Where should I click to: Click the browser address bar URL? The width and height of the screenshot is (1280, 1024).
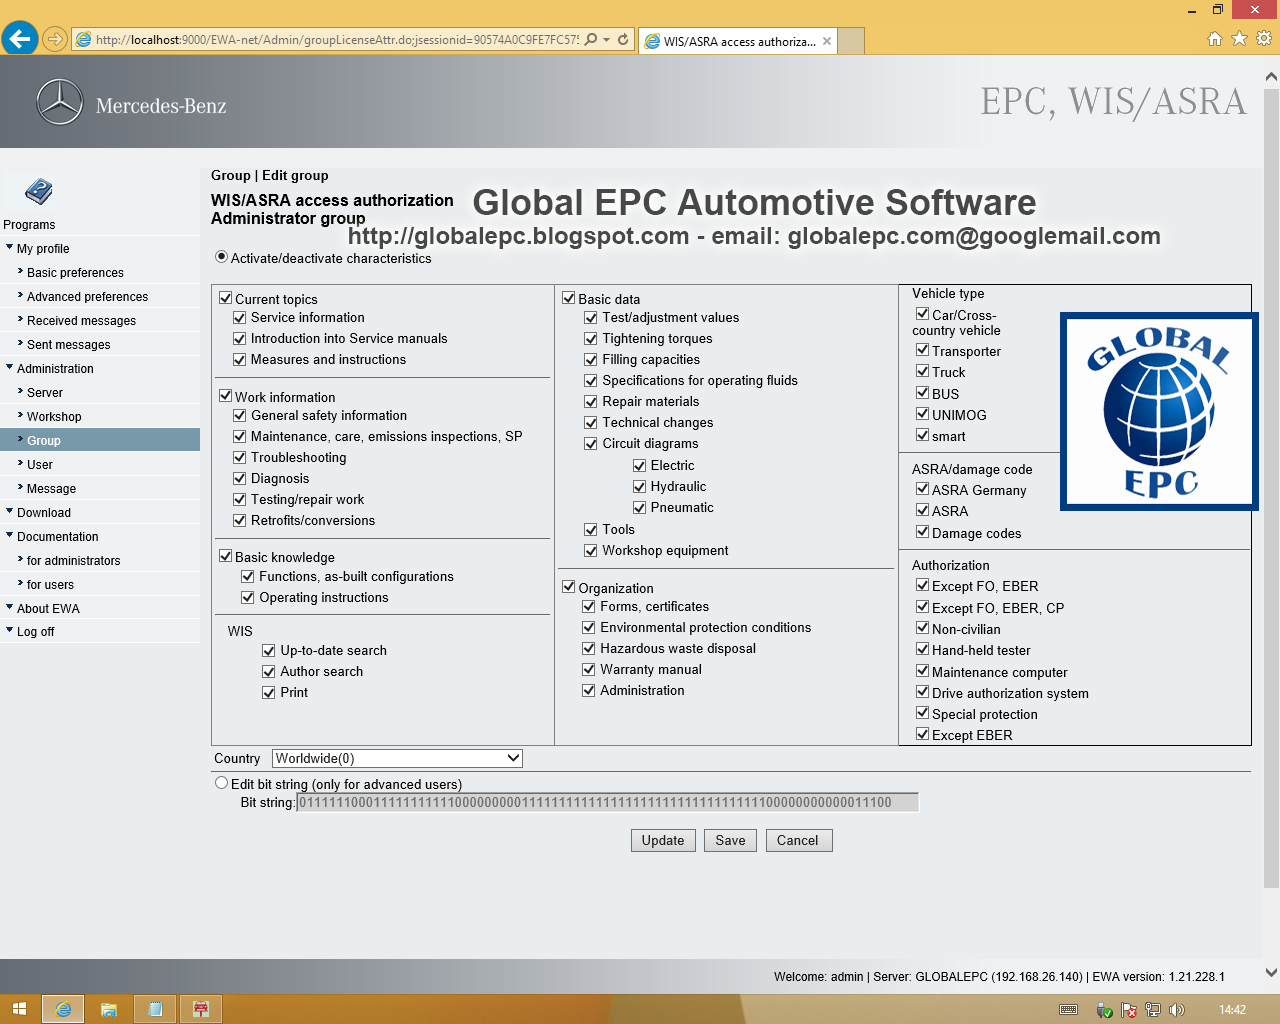pyautogui.click(x=337, y=40)
